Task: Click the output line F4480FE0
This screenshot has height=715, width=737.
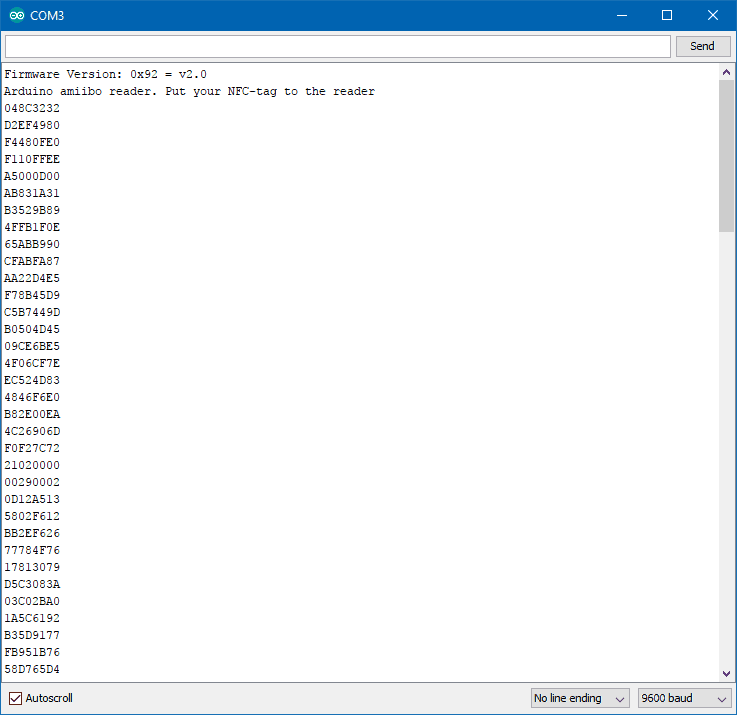Action: pos(32,142)
